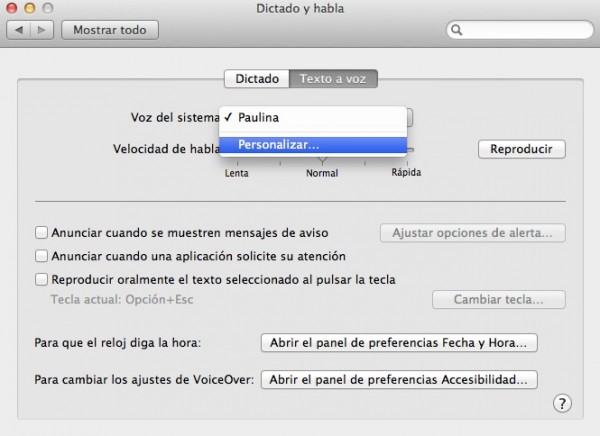This screenshot has width=600, height=436.
Task: Open the Accesibilidad preferences panel
Action: (x=399, y=380)
